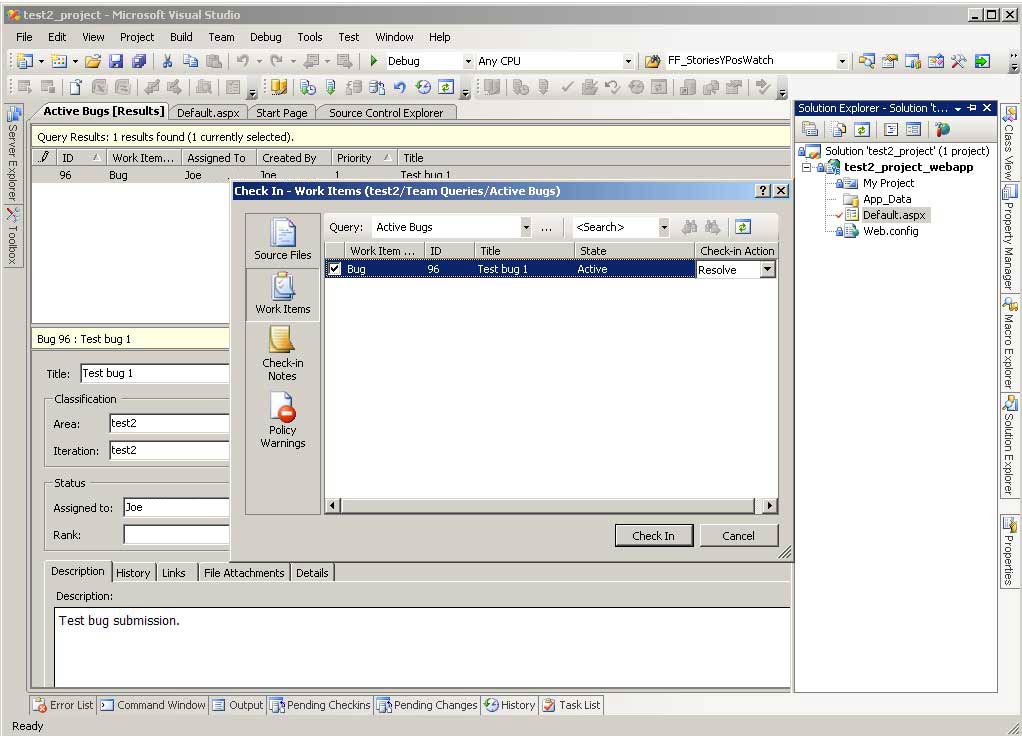Open the File Attachments tab
This screenshot has width=1022, height=736.
click(244, 572)
